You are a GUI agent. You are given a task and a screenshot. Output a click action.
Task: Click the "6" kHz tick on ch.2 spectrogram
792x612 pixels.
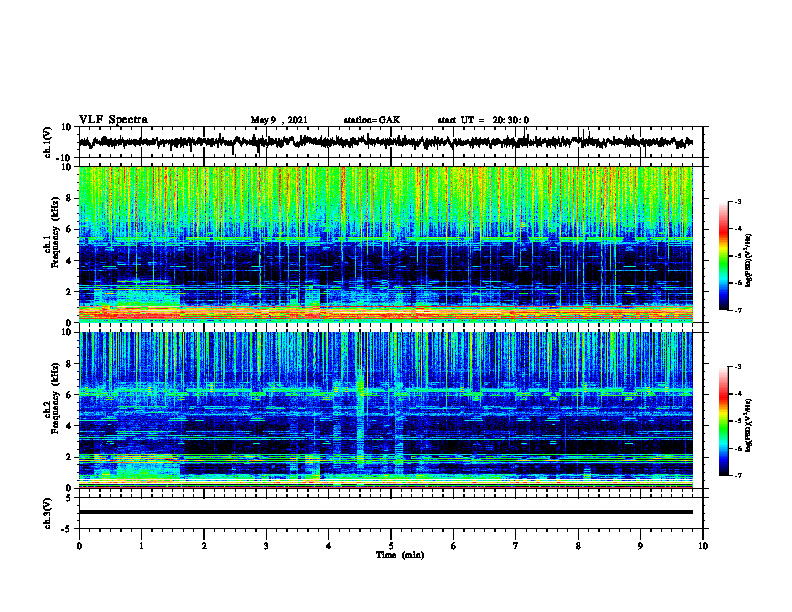click(x=69, y=394)
